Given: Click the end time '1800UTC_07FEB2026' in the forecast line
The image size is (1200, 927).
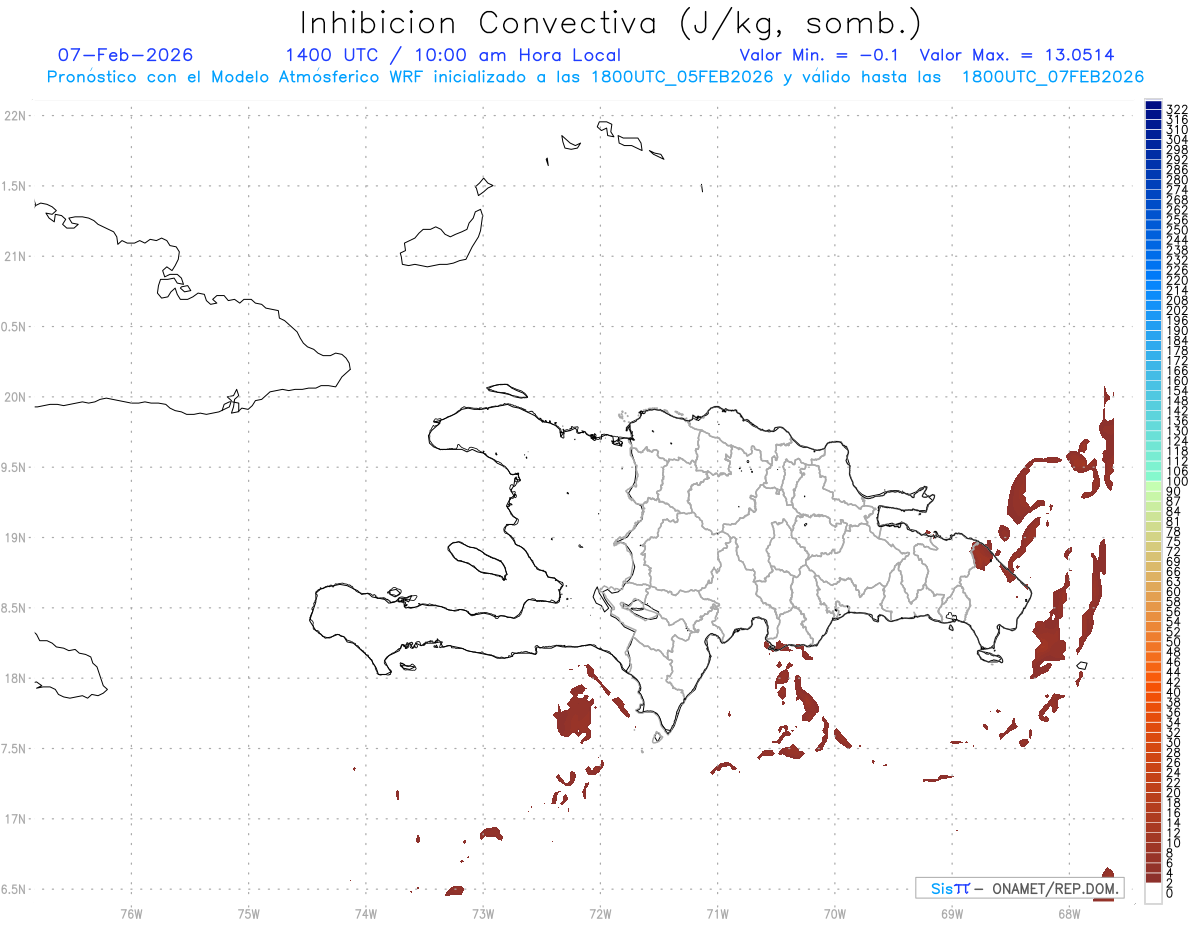Looking at the screenshot, I should coord(1053,77).
